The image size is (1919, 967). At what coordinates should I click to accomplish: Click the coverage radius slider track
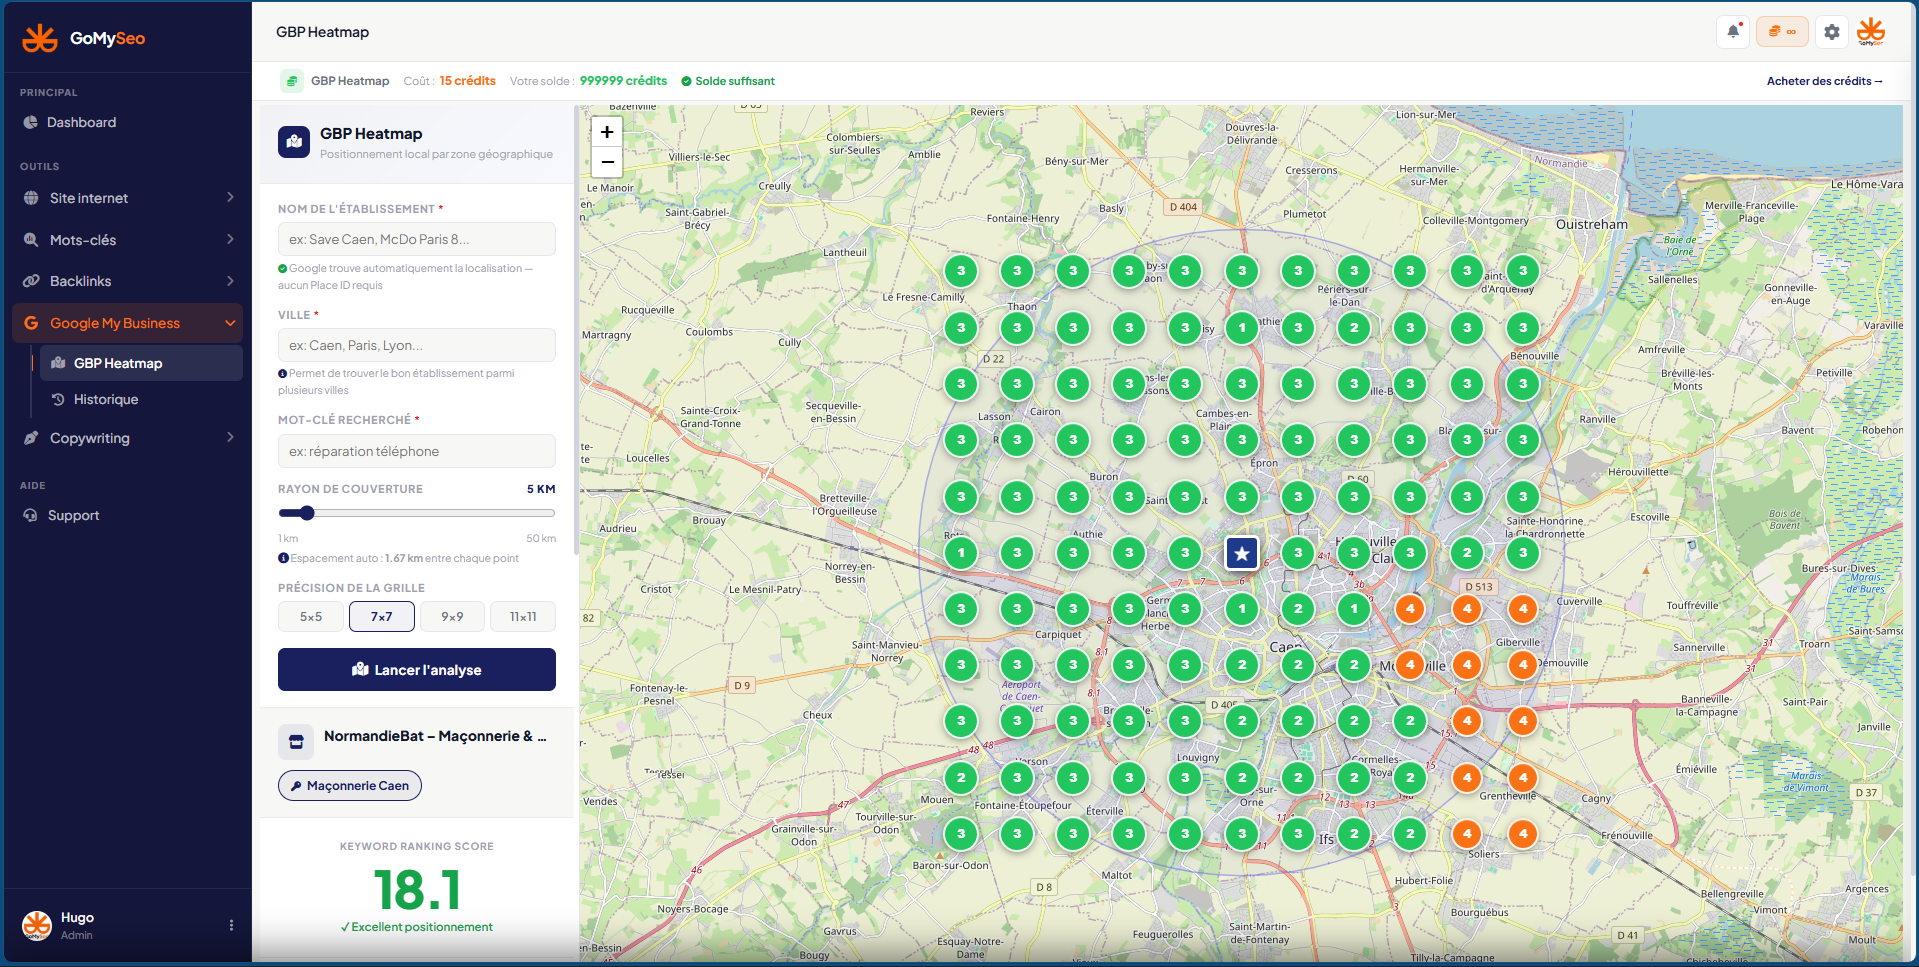point(417,513)
